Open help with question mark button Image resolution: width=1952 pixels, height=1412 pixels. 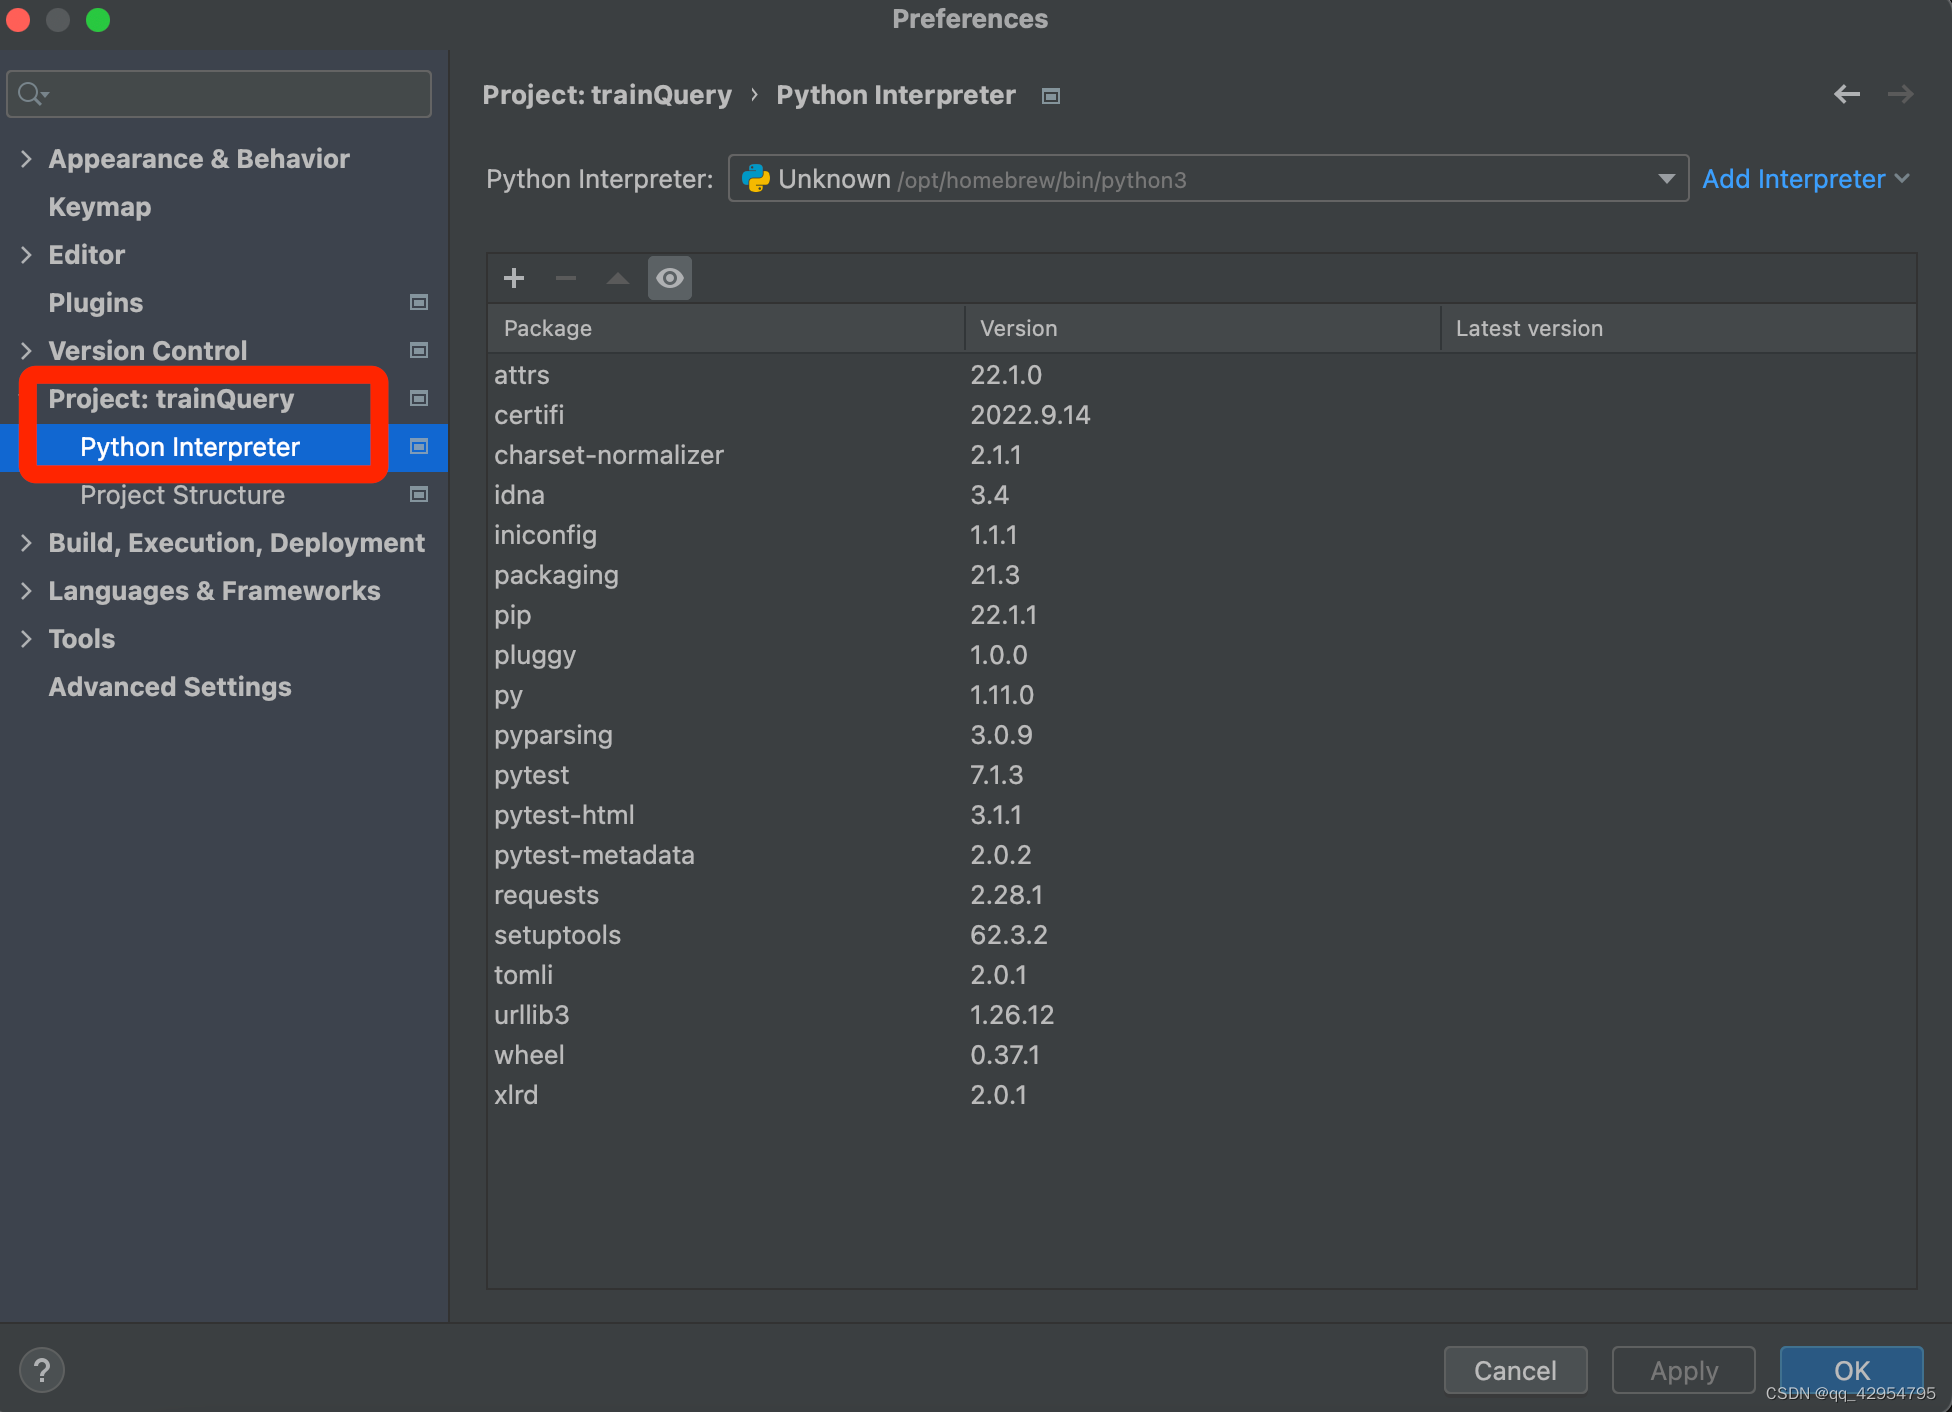point(42,1370)
